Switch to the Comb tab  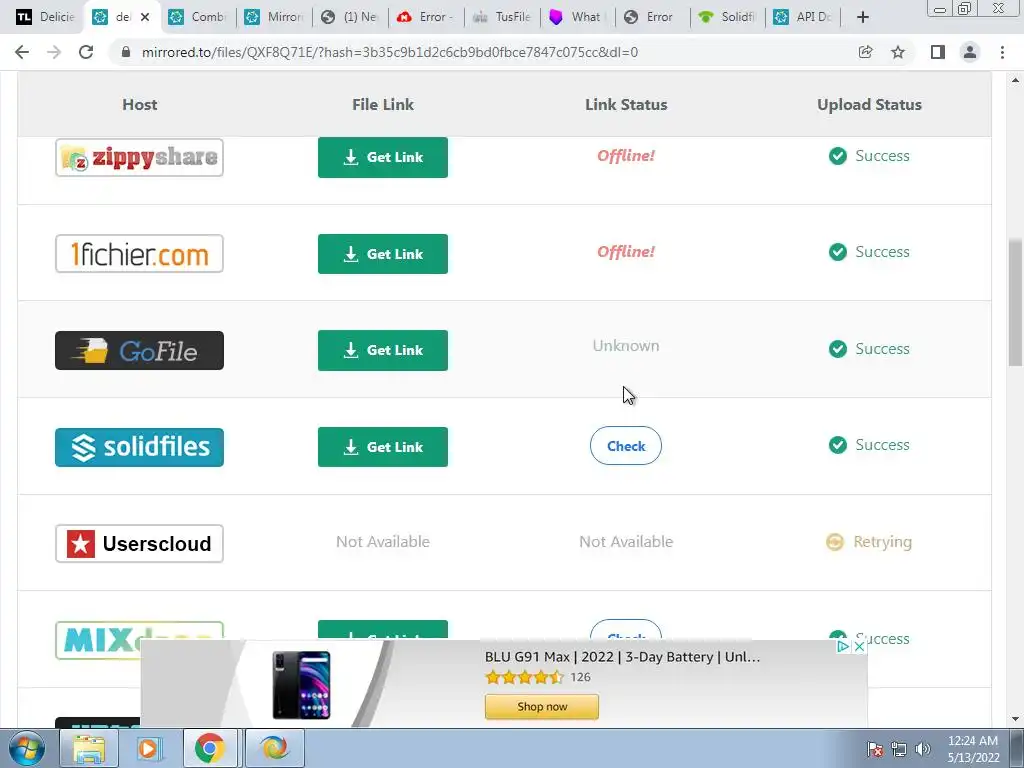click(198, 17)
